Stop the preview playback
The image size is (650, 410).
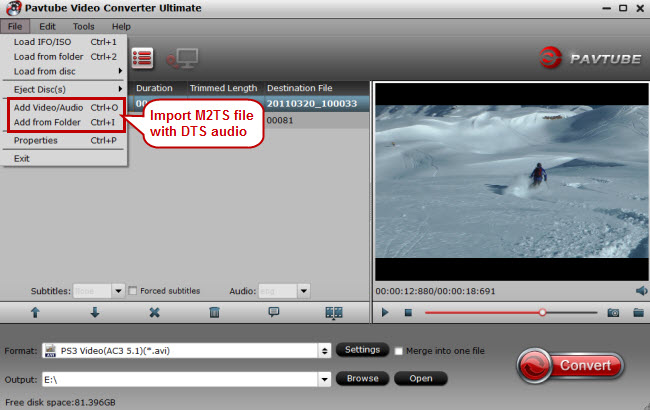[x=408, y=313]
